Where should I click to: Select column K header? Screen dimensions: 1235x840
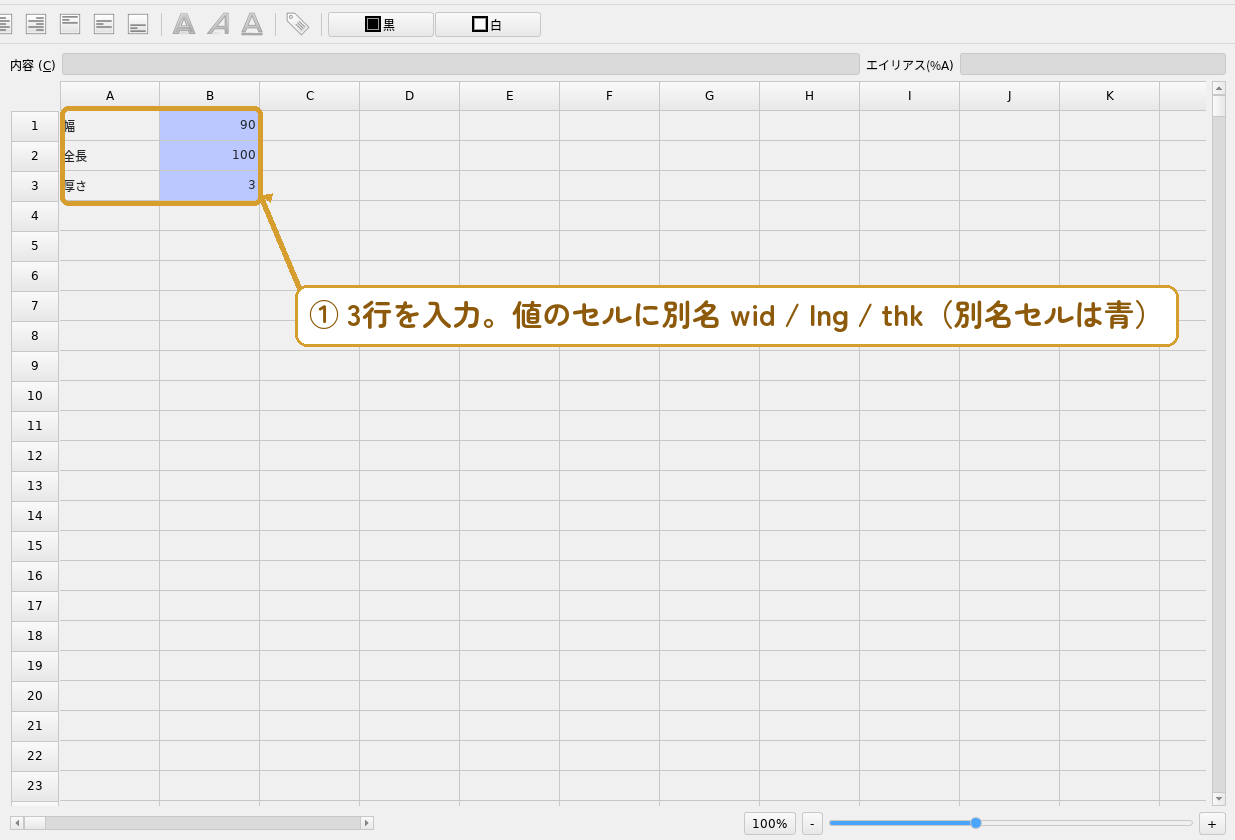click(x=1110, y=96)
